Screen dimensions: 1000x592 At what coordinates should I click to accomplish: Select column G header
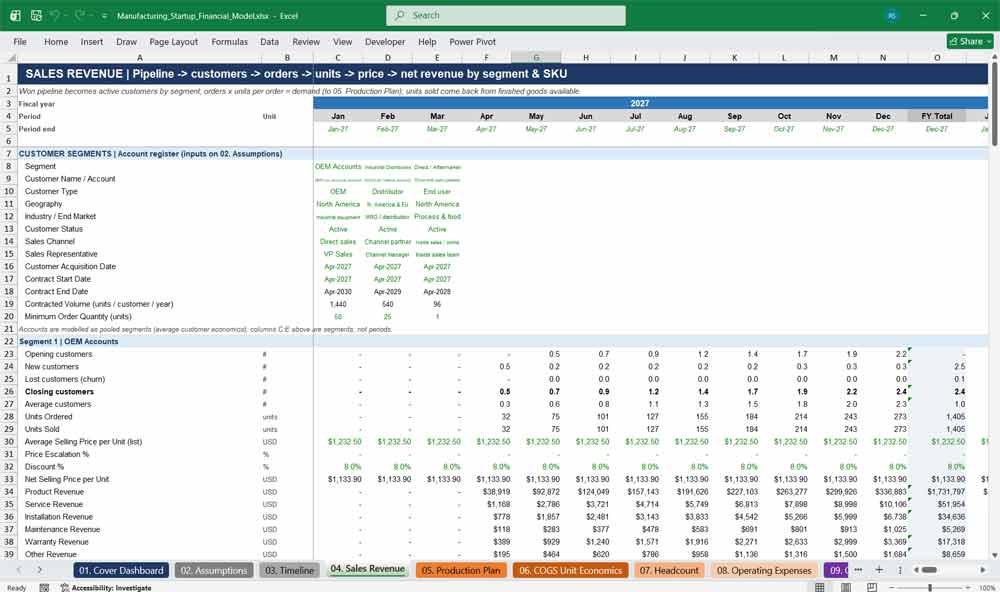[x=536, y=57]
